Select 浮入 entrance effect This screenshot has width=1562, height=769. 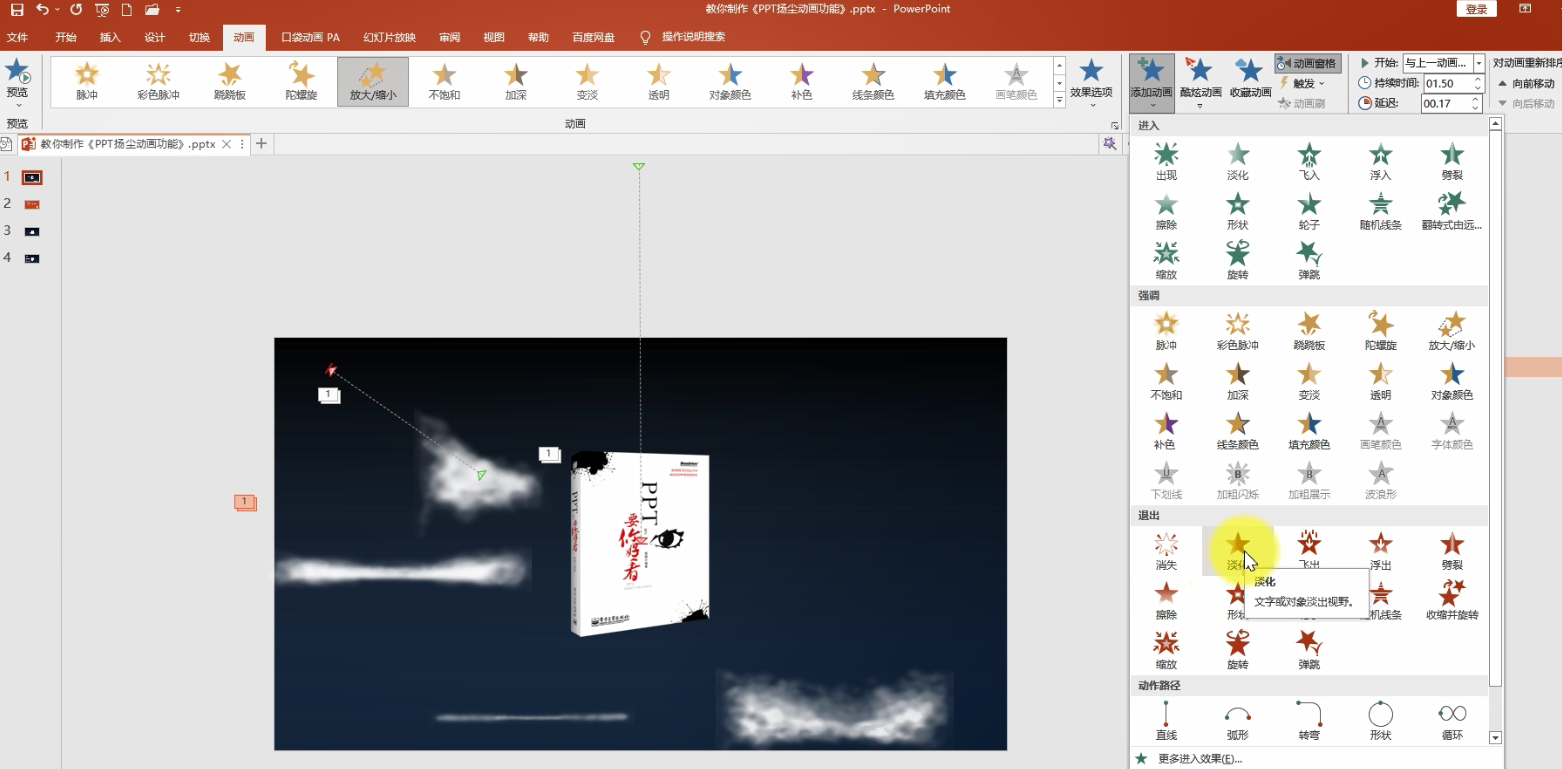click(x=1380, y=161)
